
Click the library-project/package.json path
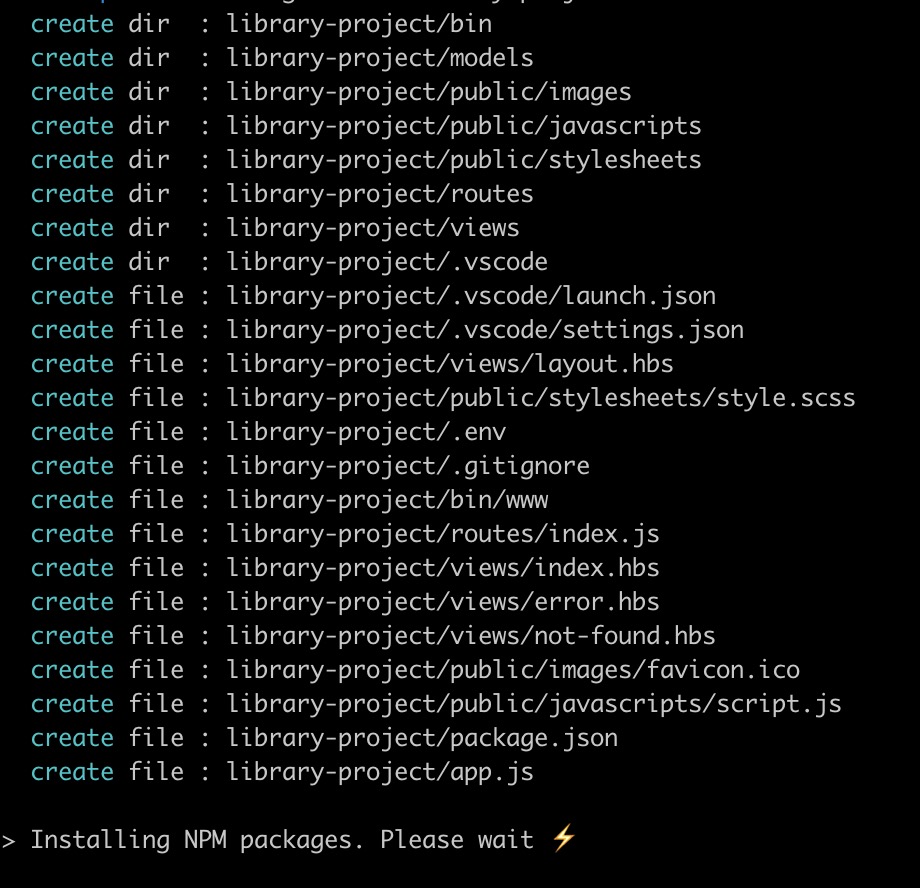pos(422,738)
